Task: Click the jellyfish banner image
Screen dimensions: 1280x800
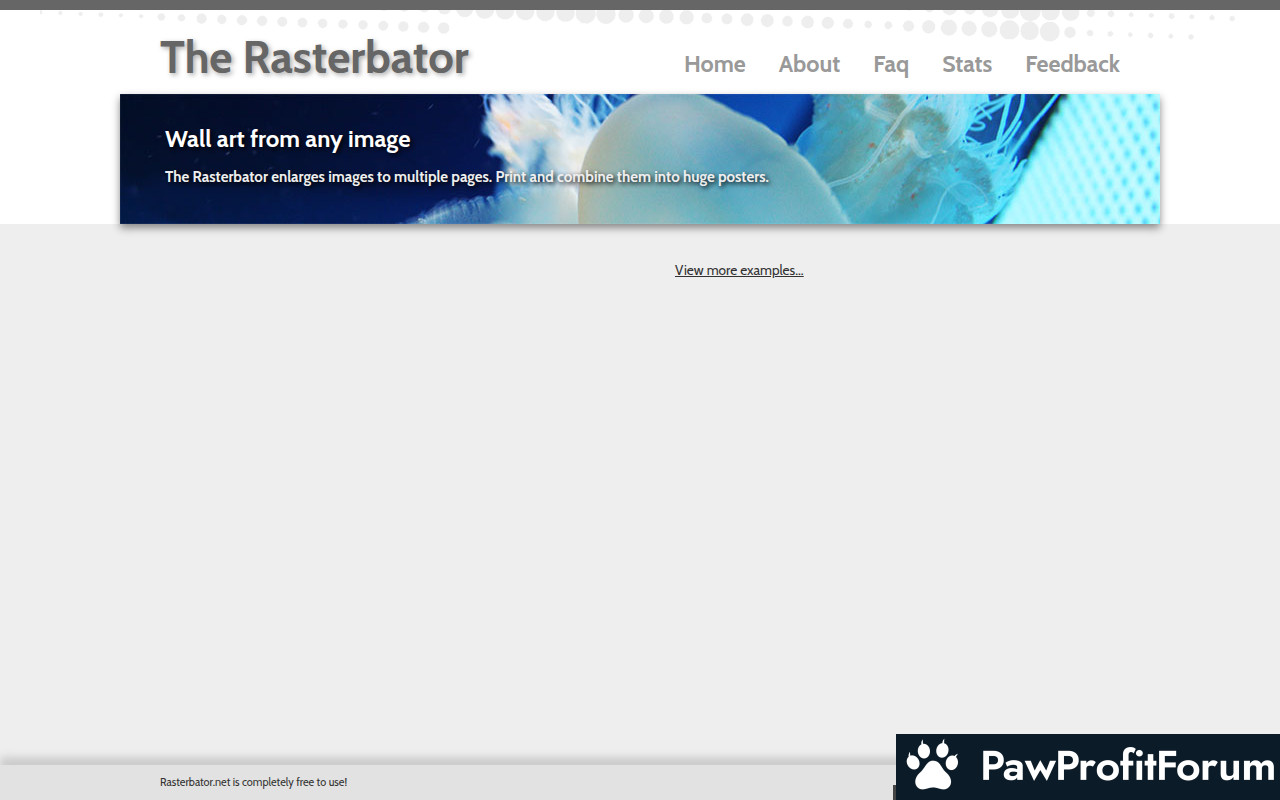Action: (x=640, y=159)
